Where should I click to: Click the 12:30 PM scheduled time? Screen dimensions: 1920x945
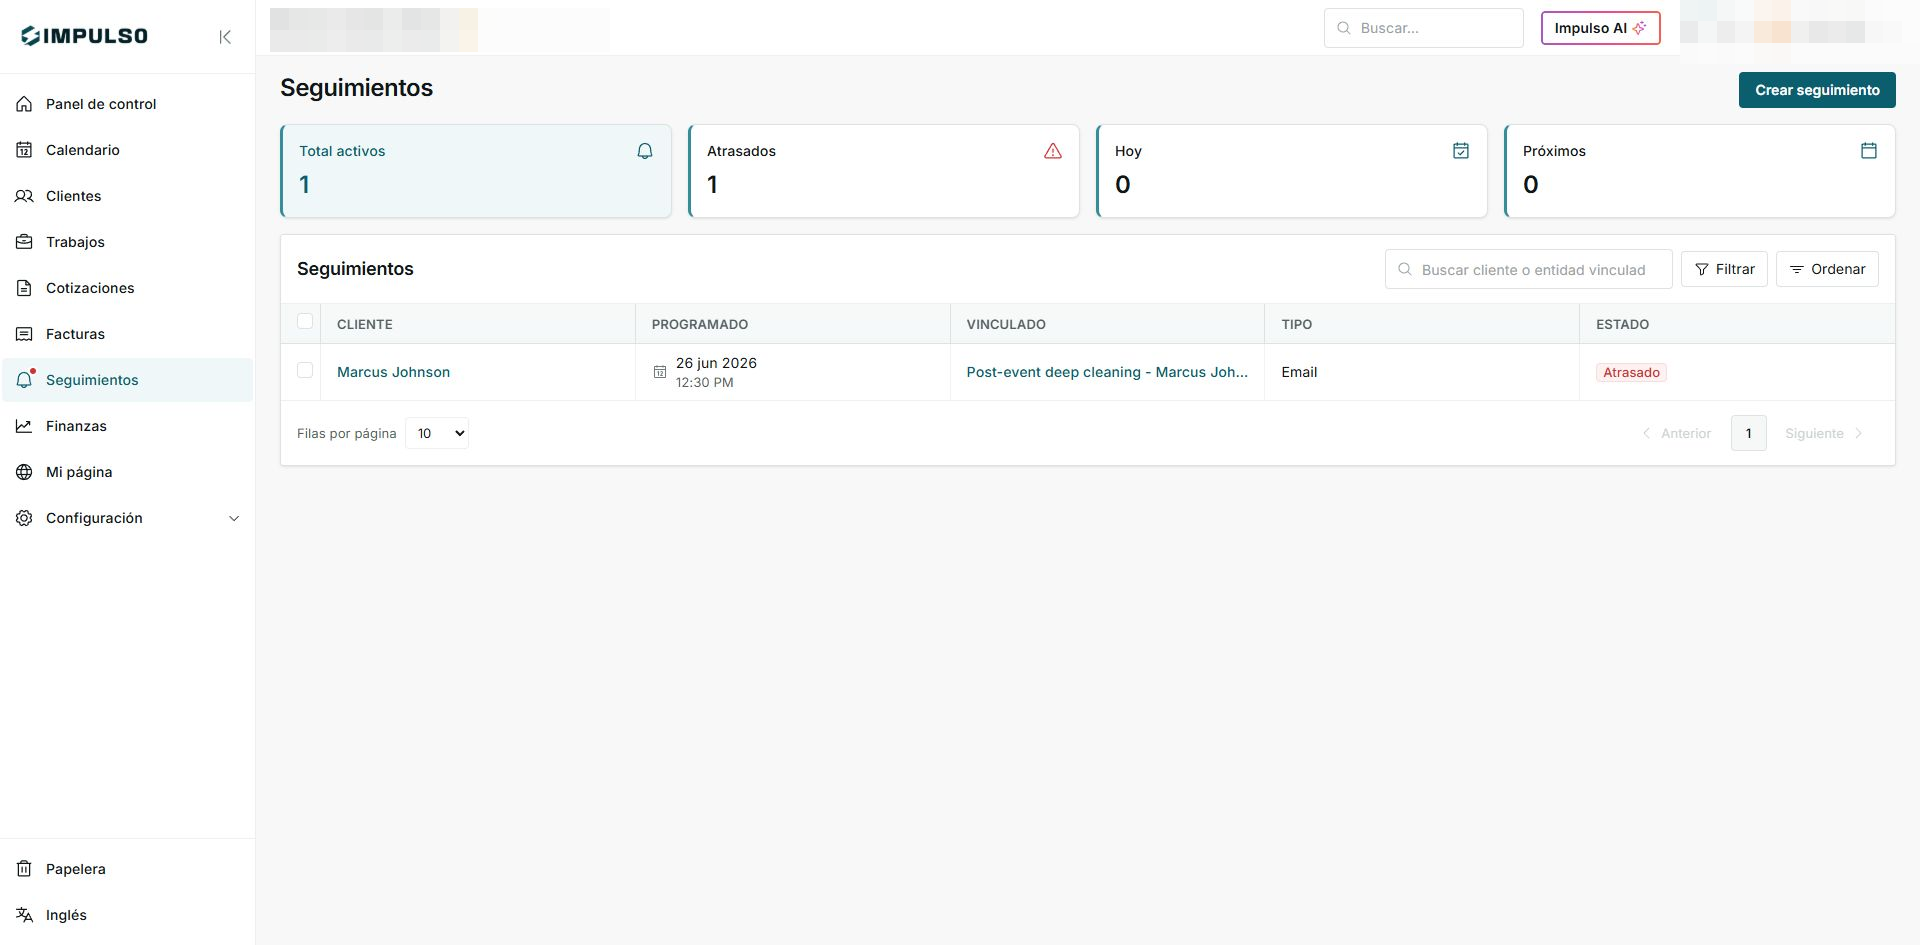tap(704, 382)
